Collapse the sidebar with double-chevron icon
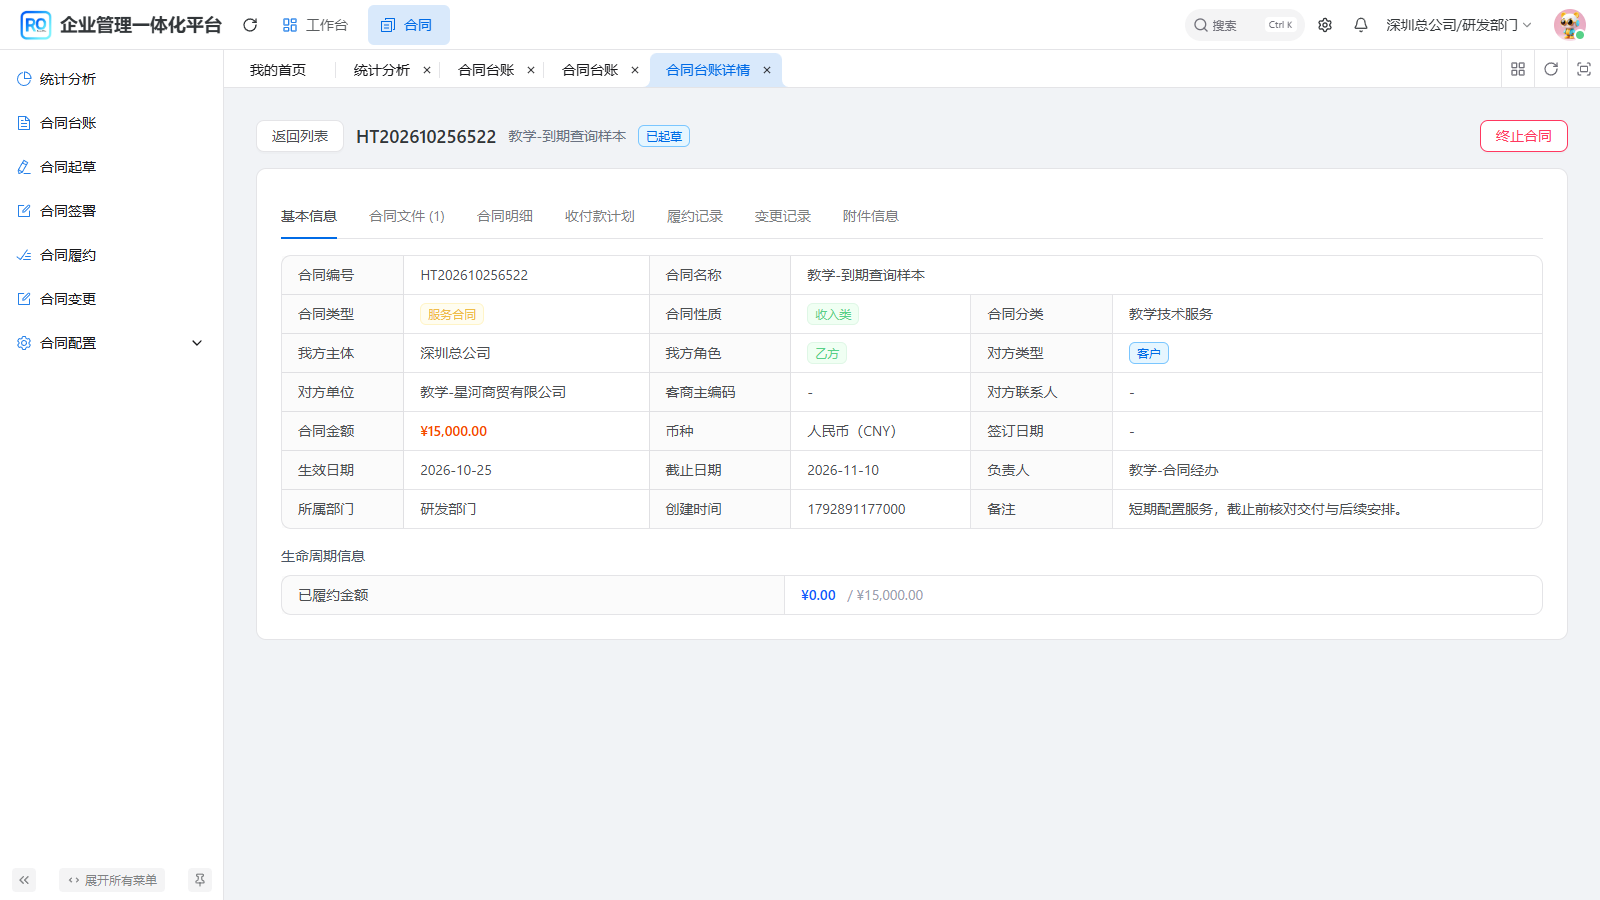Image resolution: width=1600 pixels, height=900 pixels. coord(24,880)
